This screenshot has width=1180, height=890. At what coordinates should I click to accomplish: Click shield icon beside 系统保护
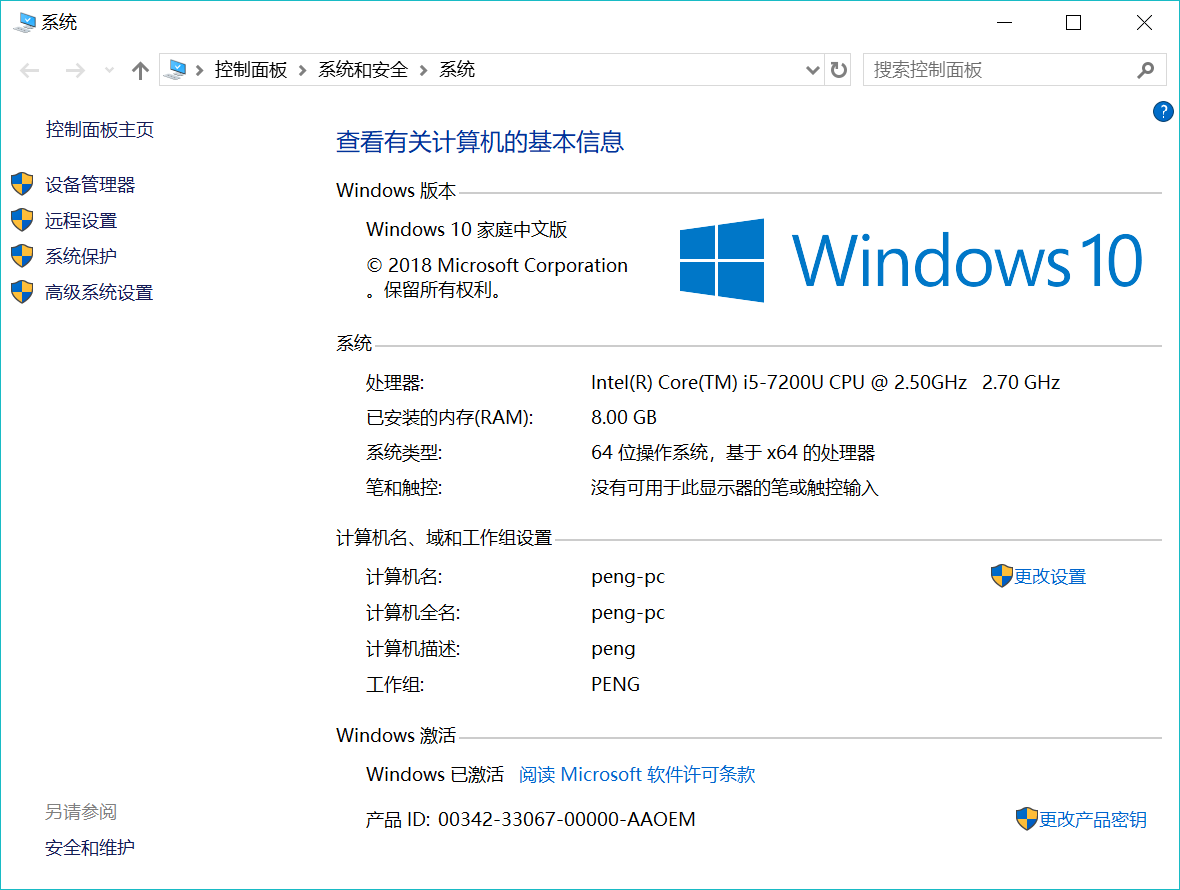point(23,256)
